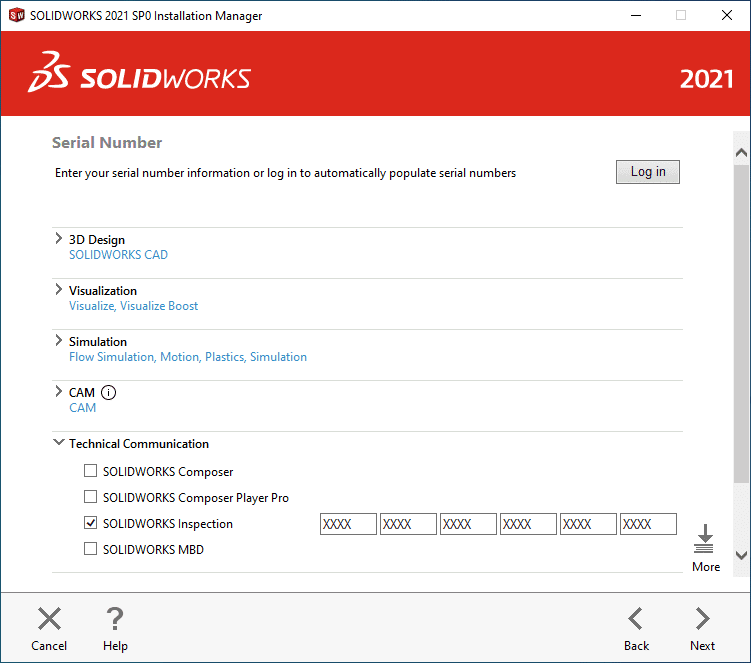Click the Log in button

(648, 172)
